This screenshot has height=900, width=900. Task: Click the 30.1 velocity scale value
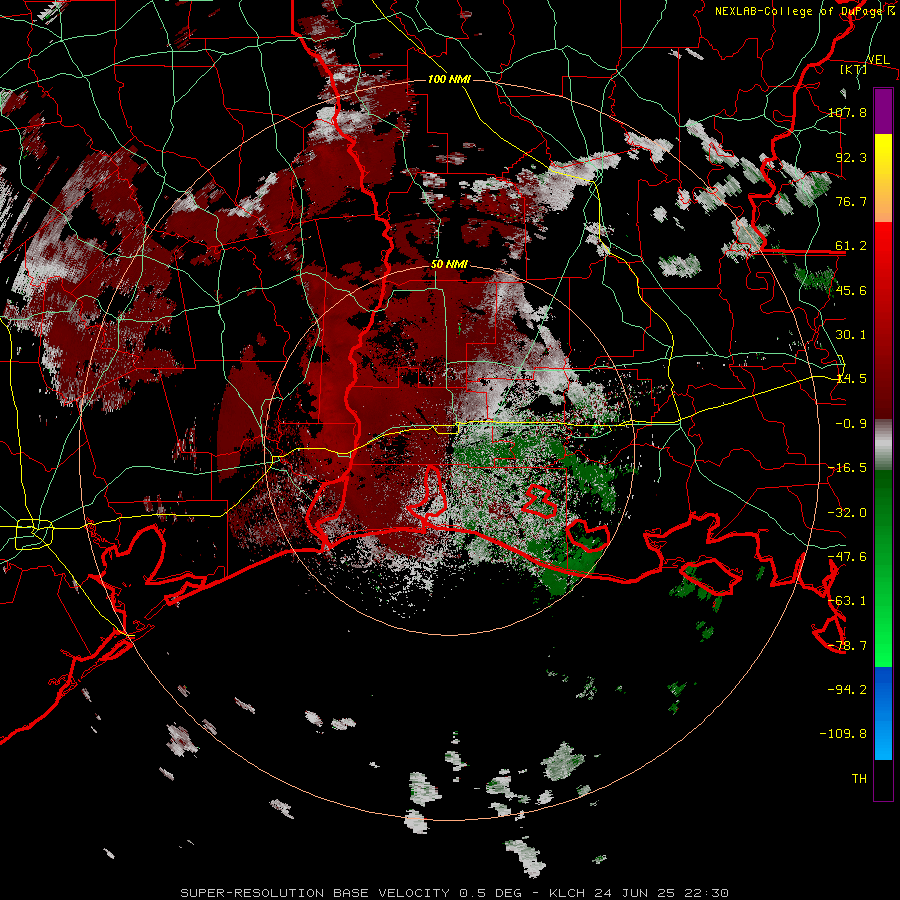pyautogui.click(x=851, y=335)
